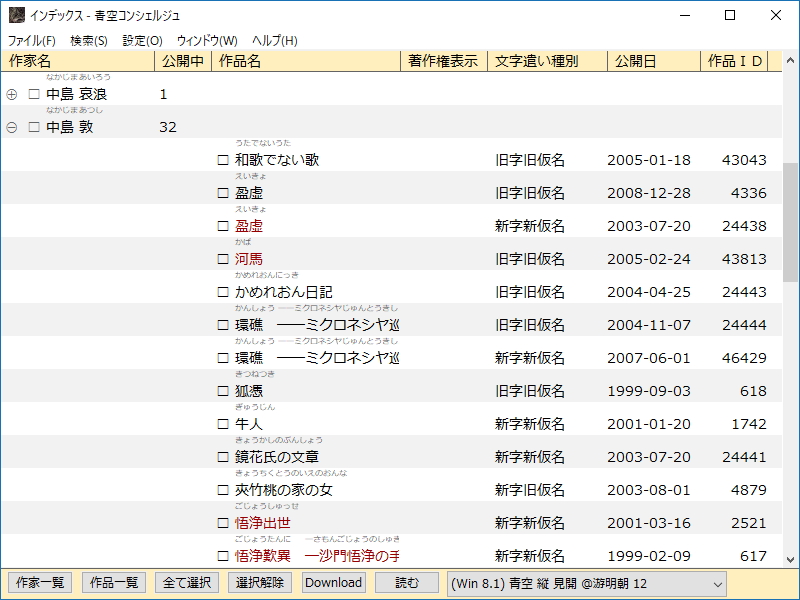This screenshot has width=800, height=600.
Task: Check the box for 鏡花氏の文章
Action: coord(223,457)
